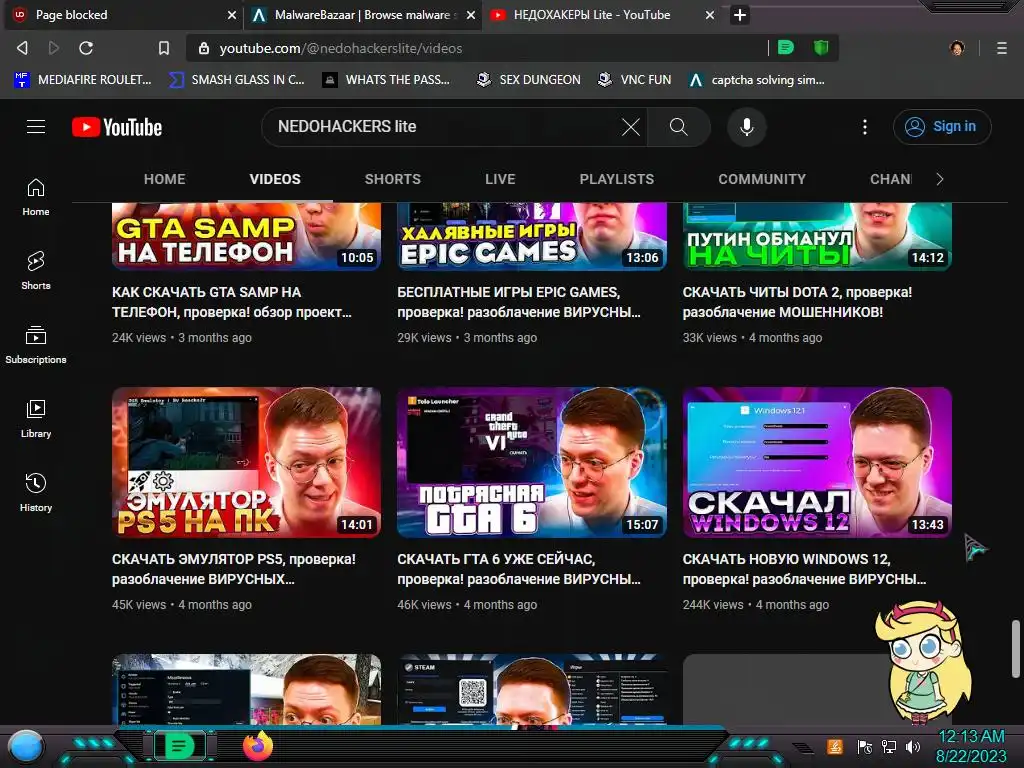The width and height of the screenshot is (1024, 768).
Task: Click the Sign in button
Action: (x=942, y=127)
